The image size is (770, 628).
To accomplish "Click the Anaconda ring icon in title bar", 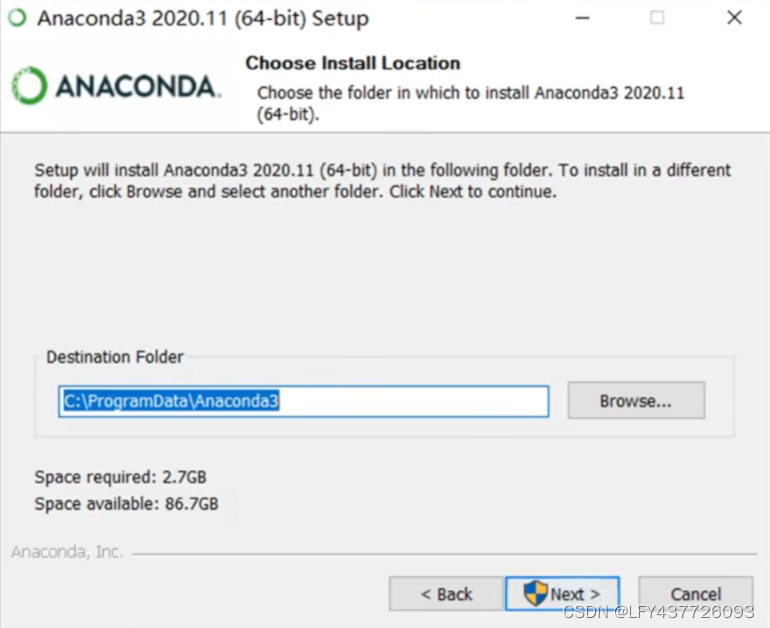I will click(18, 18).
